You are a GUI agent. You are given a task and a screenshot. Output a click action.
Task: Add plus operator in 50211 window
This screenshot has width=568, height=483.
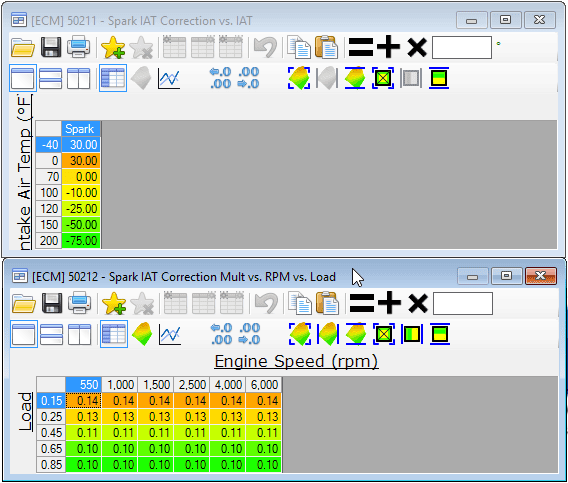(389, 47)
